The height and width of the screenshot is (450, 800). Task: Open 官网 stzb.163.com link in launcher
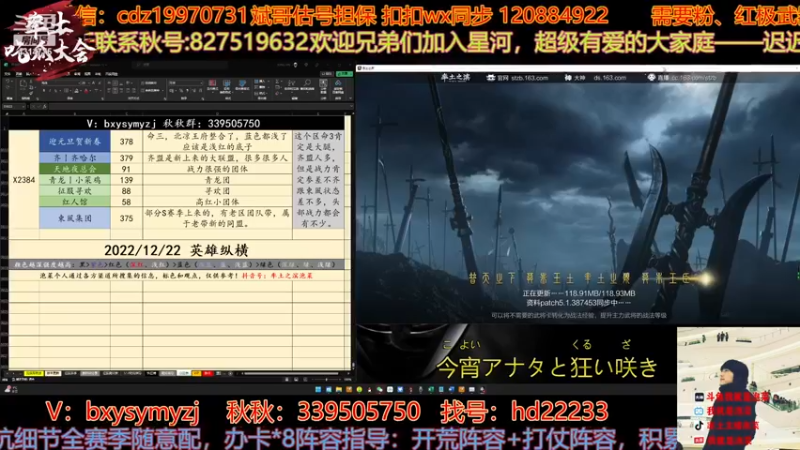point(517,78)
